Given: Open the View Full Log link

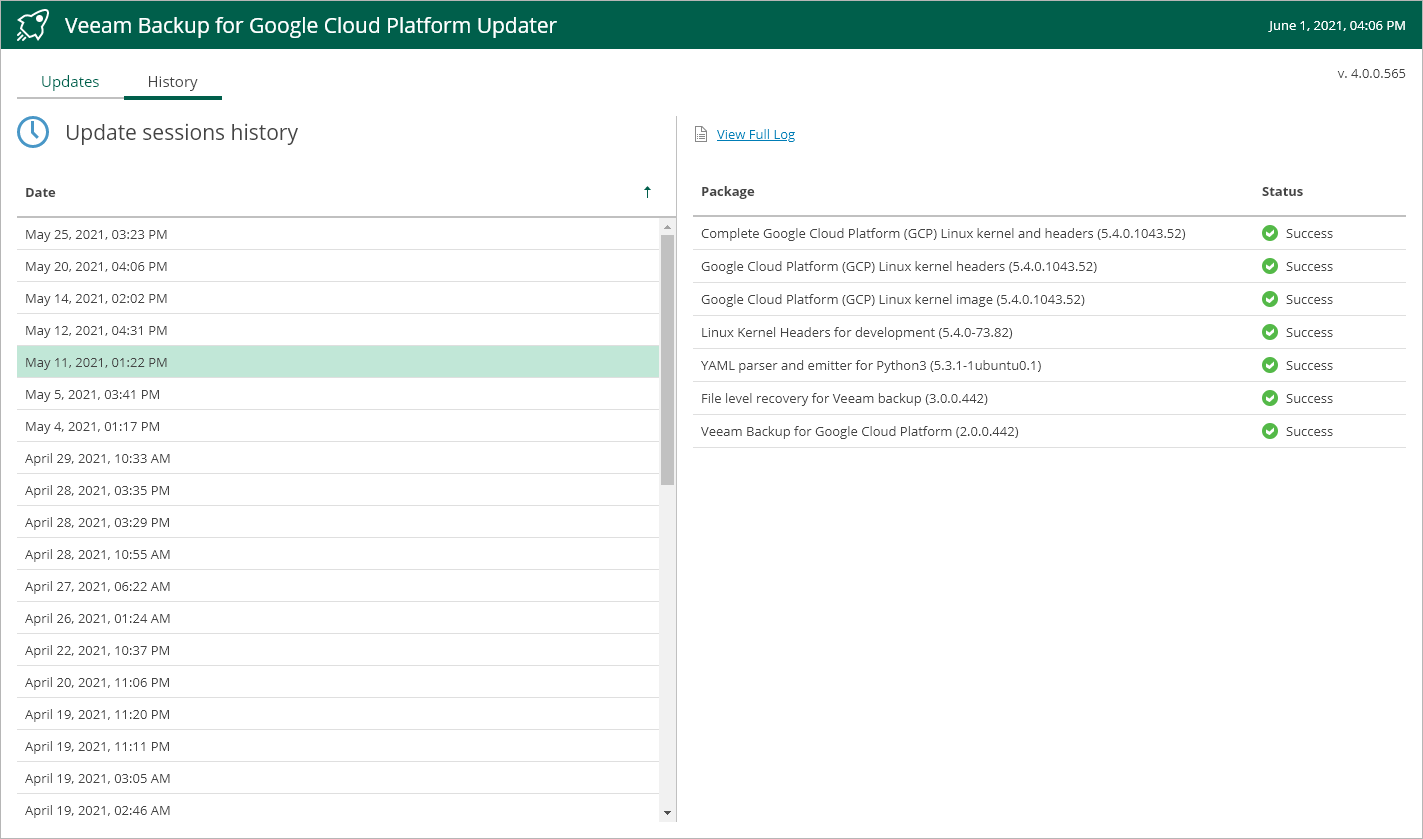Looking at the screenshot, I should [x=756, y=134].
